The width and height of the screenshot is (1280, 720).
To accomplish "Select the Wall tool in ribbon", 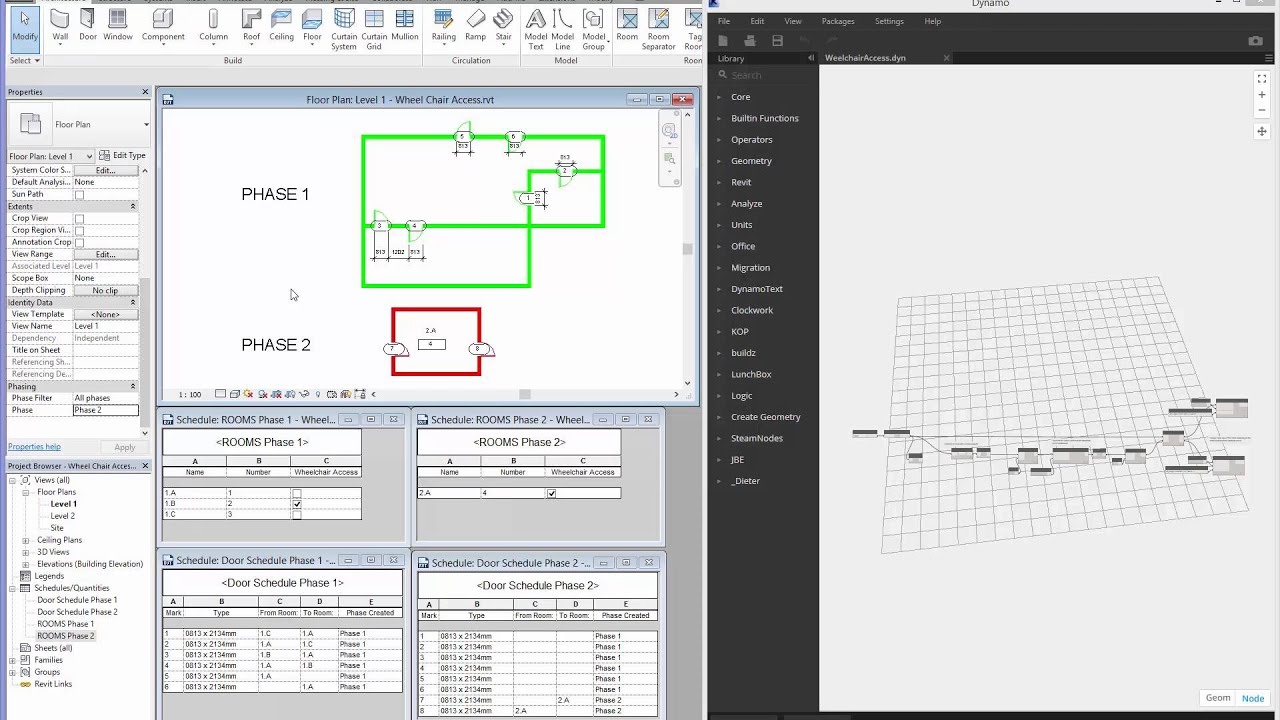I will tap(60, 24).
